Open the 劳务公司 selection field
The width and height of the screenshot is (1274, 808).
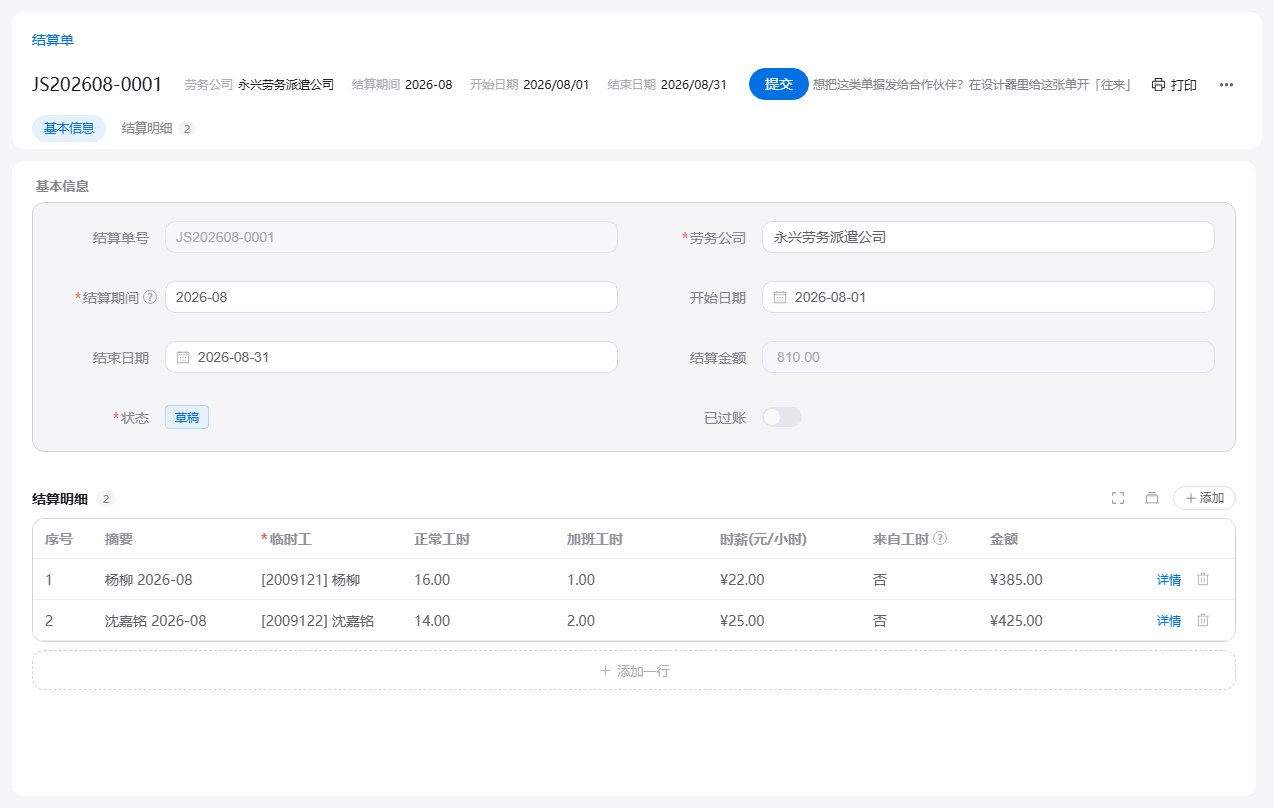pyautogui.click(x=988, y=237)
